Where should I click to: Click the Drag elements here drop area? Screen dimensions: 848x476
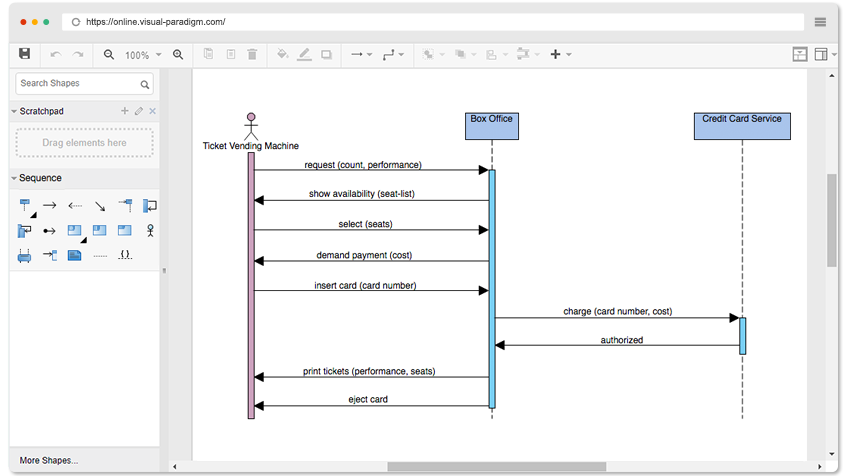[x=84, y=143]
